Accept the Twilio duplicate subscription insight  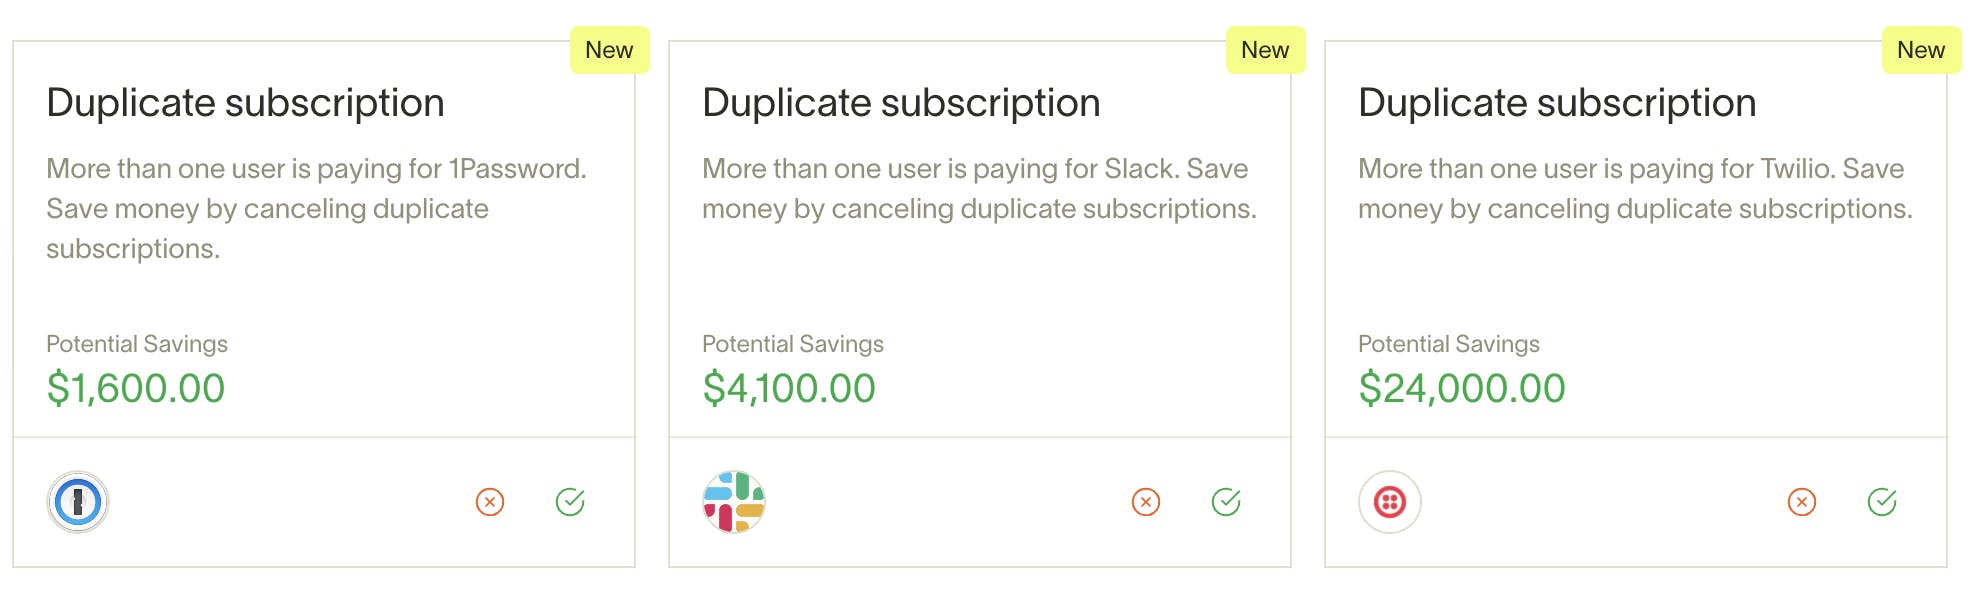click(x=1882, y=502)
